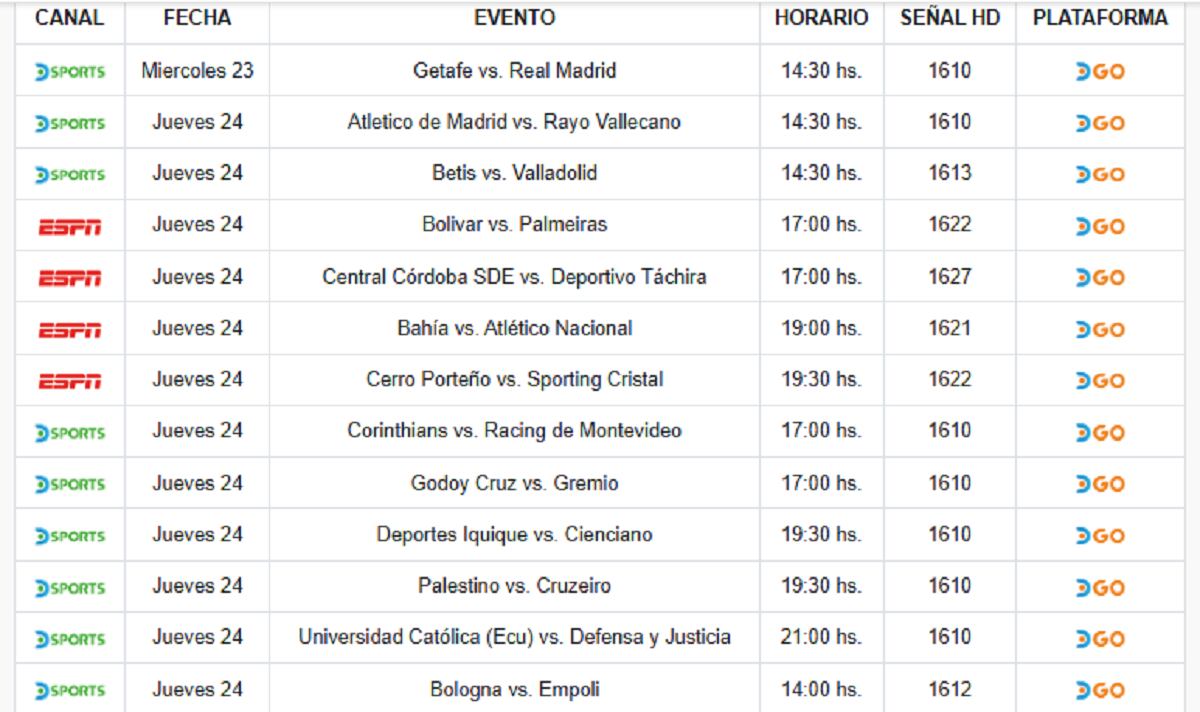The height and width of the screenshot is (712, 1200).
Task: Open DGO logo in Betis vs. Valladolid row
Action: coord(1100,175)
